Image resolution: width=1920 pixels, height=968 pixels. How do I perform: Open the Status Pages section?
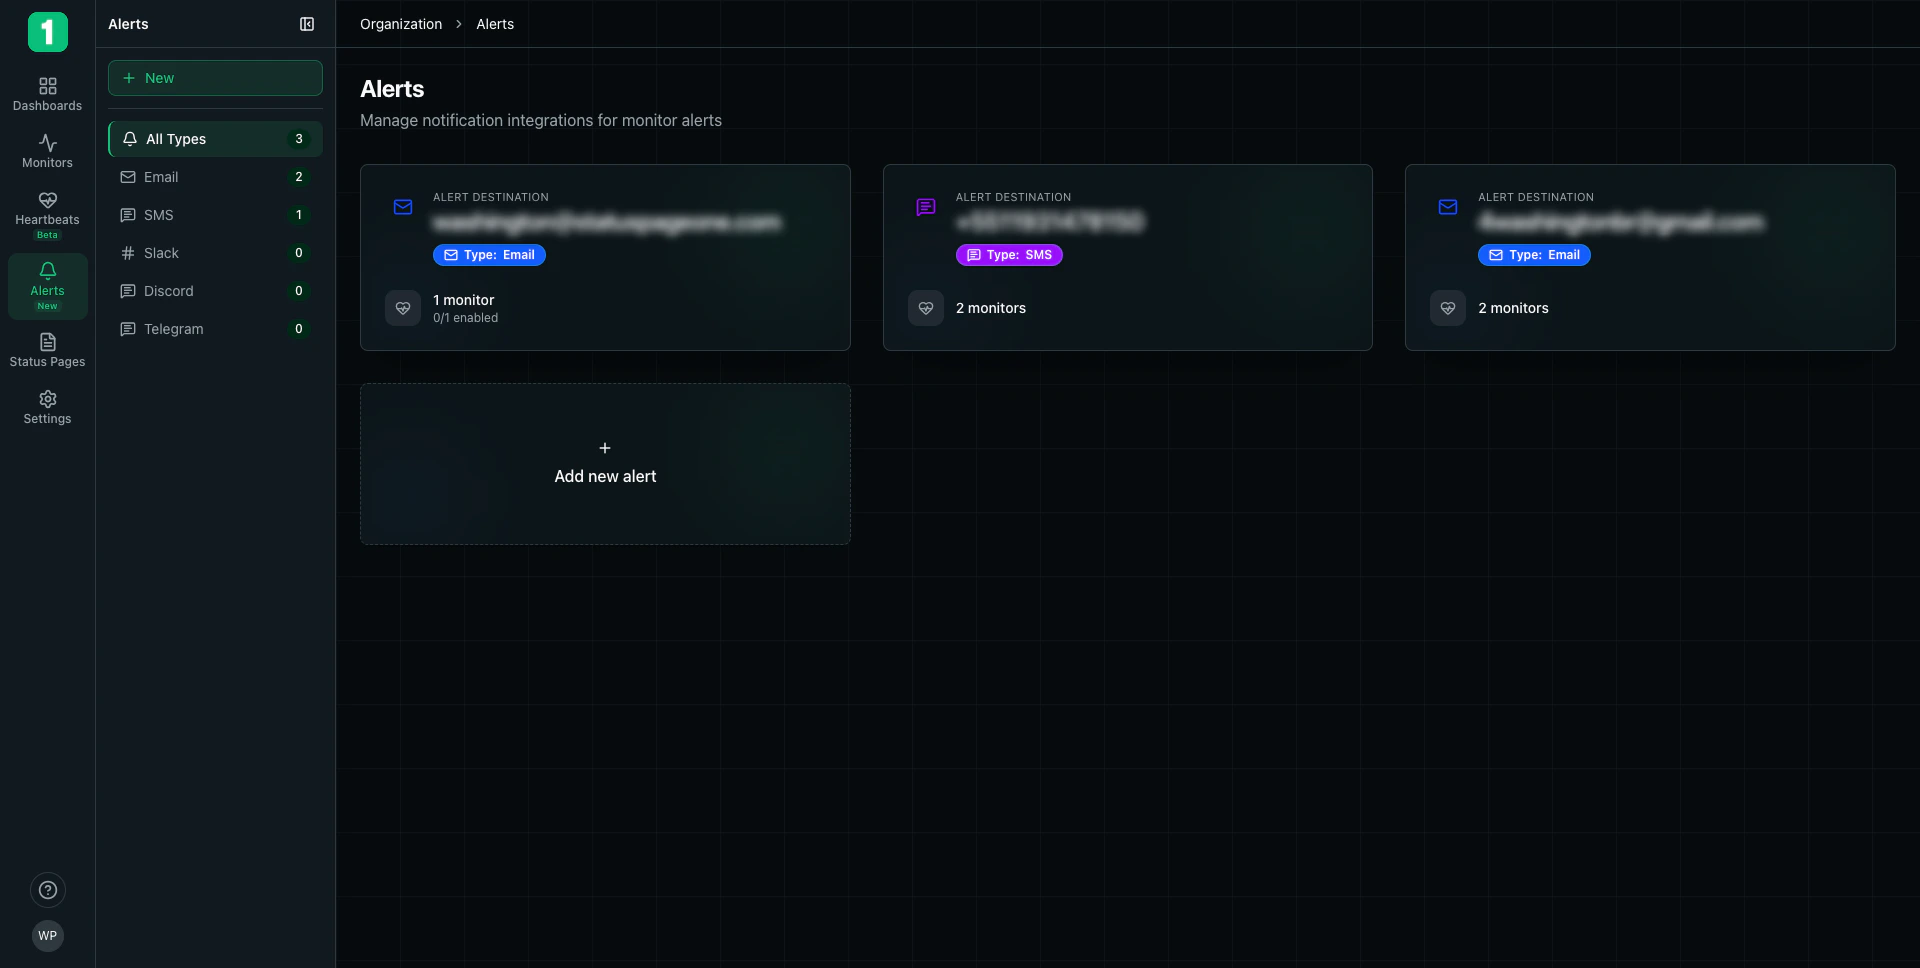pos(47,349)
